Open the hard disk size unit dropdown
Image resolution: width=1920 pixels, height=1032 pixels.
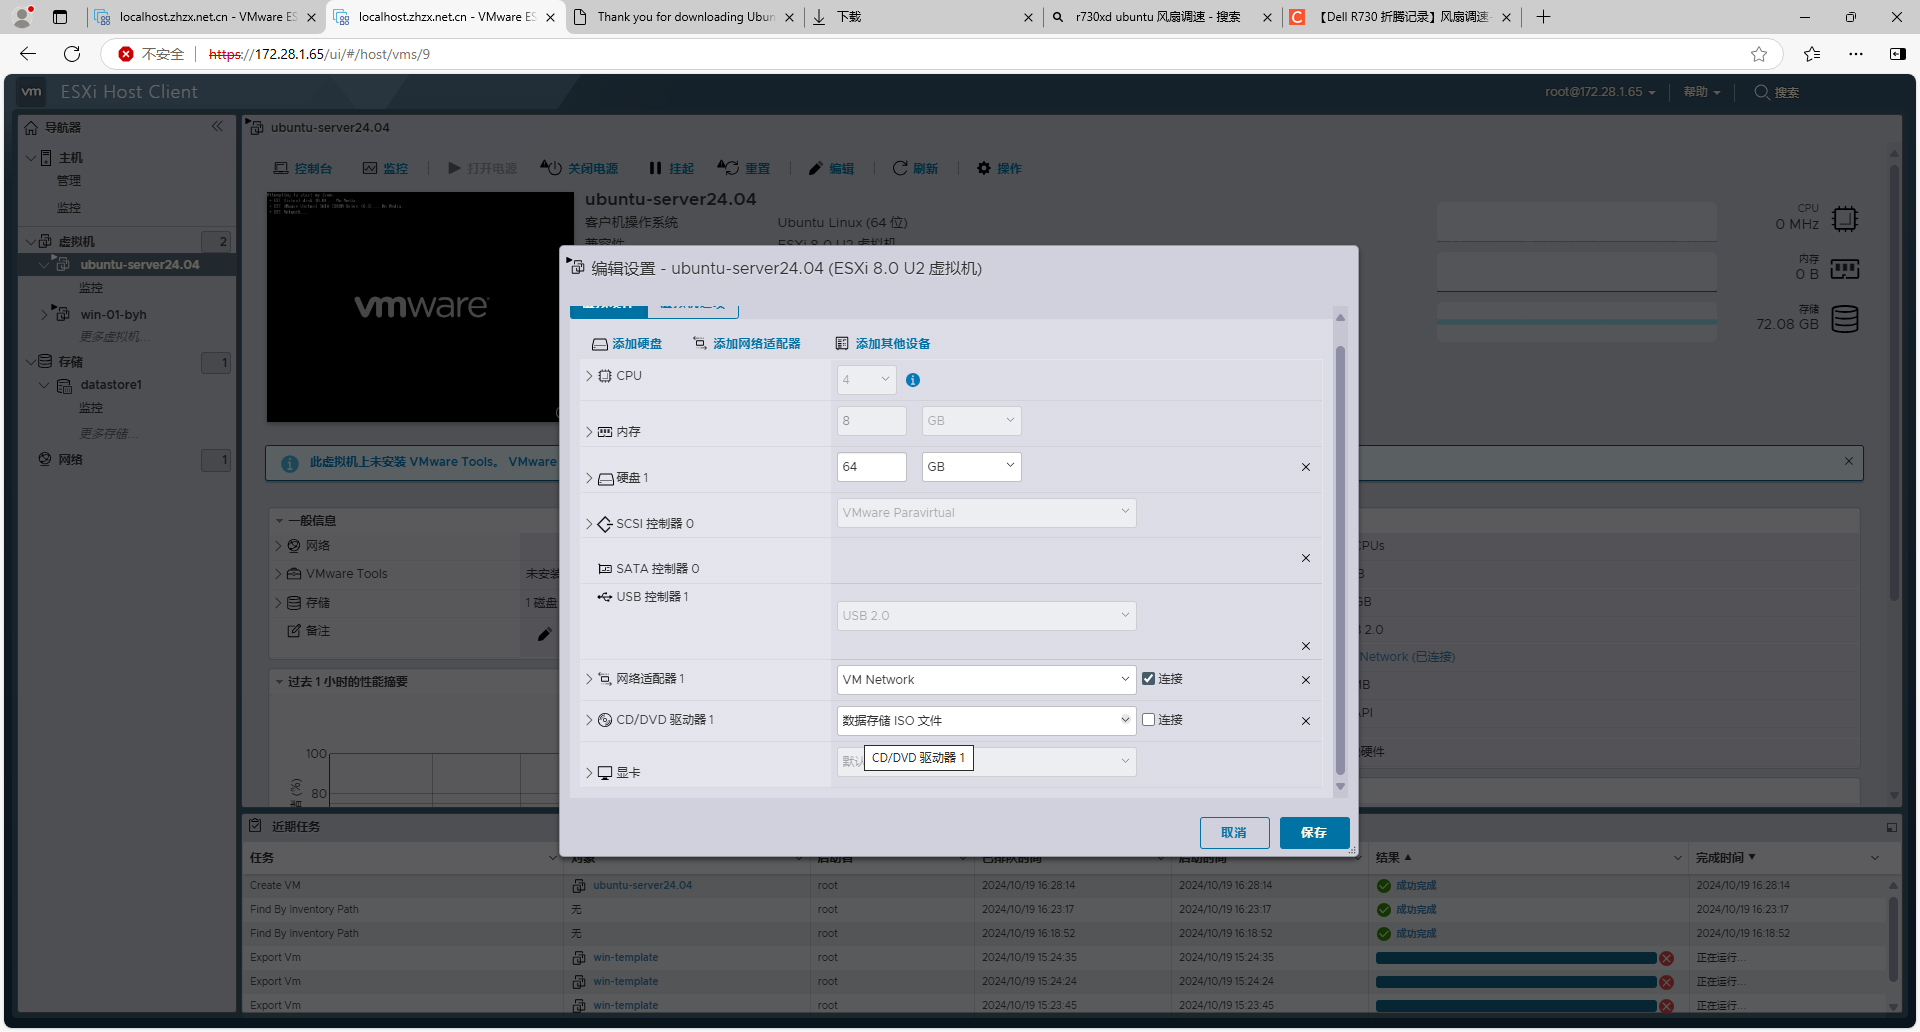pyautogui.click(x=970, y=467)
